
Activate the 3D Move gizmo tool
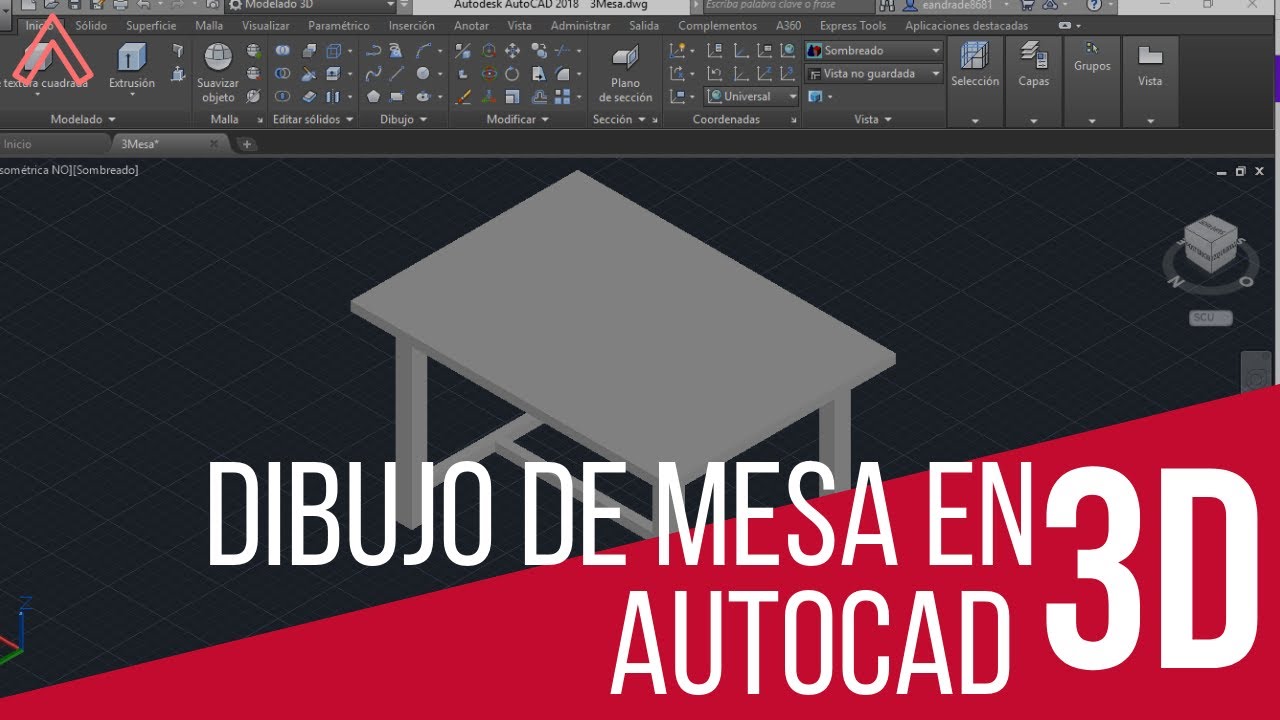click(489, 50)
